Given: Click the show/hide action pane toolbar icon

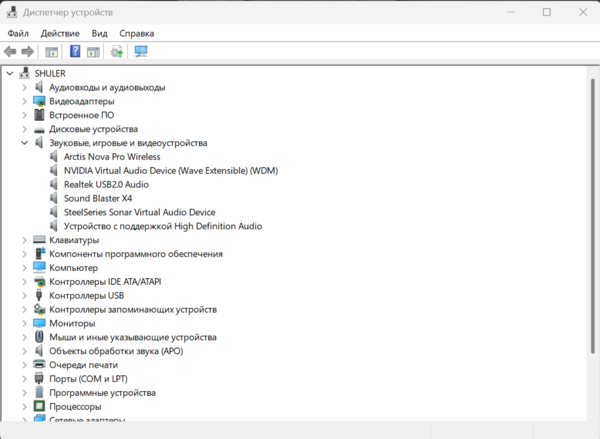Looking at the screenshot, I should pyautogui.click(x=93, y=52).
